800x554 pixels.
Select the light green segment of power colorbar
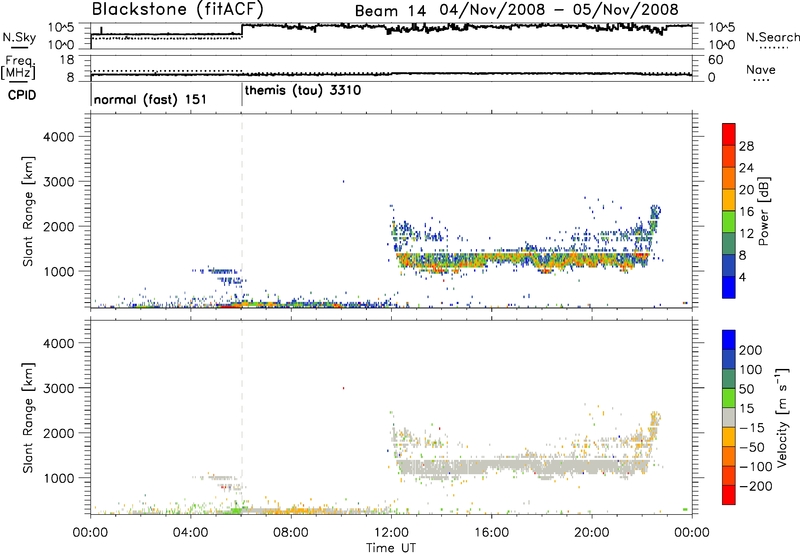tap(729, 221)
